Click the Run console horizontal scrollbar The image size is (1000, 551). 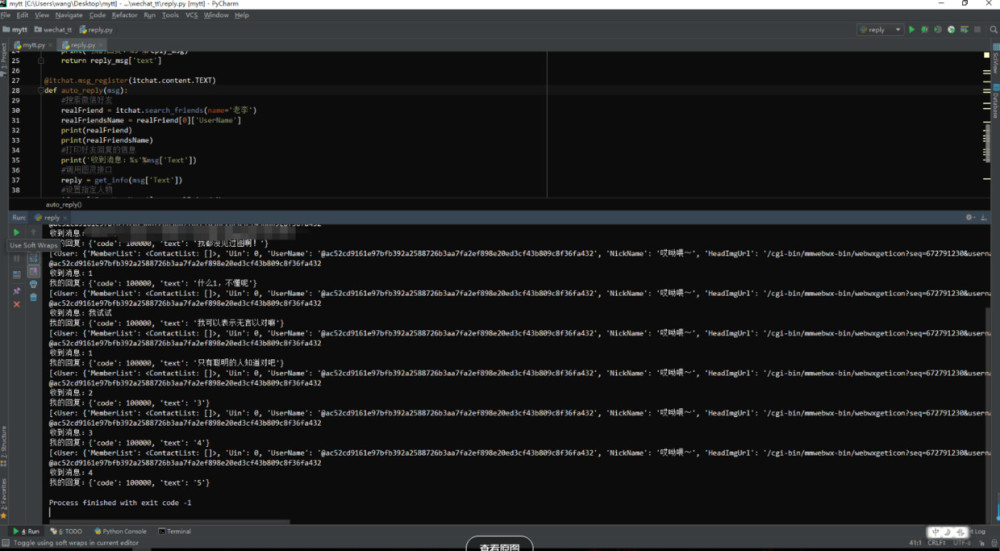coord(169,522)
